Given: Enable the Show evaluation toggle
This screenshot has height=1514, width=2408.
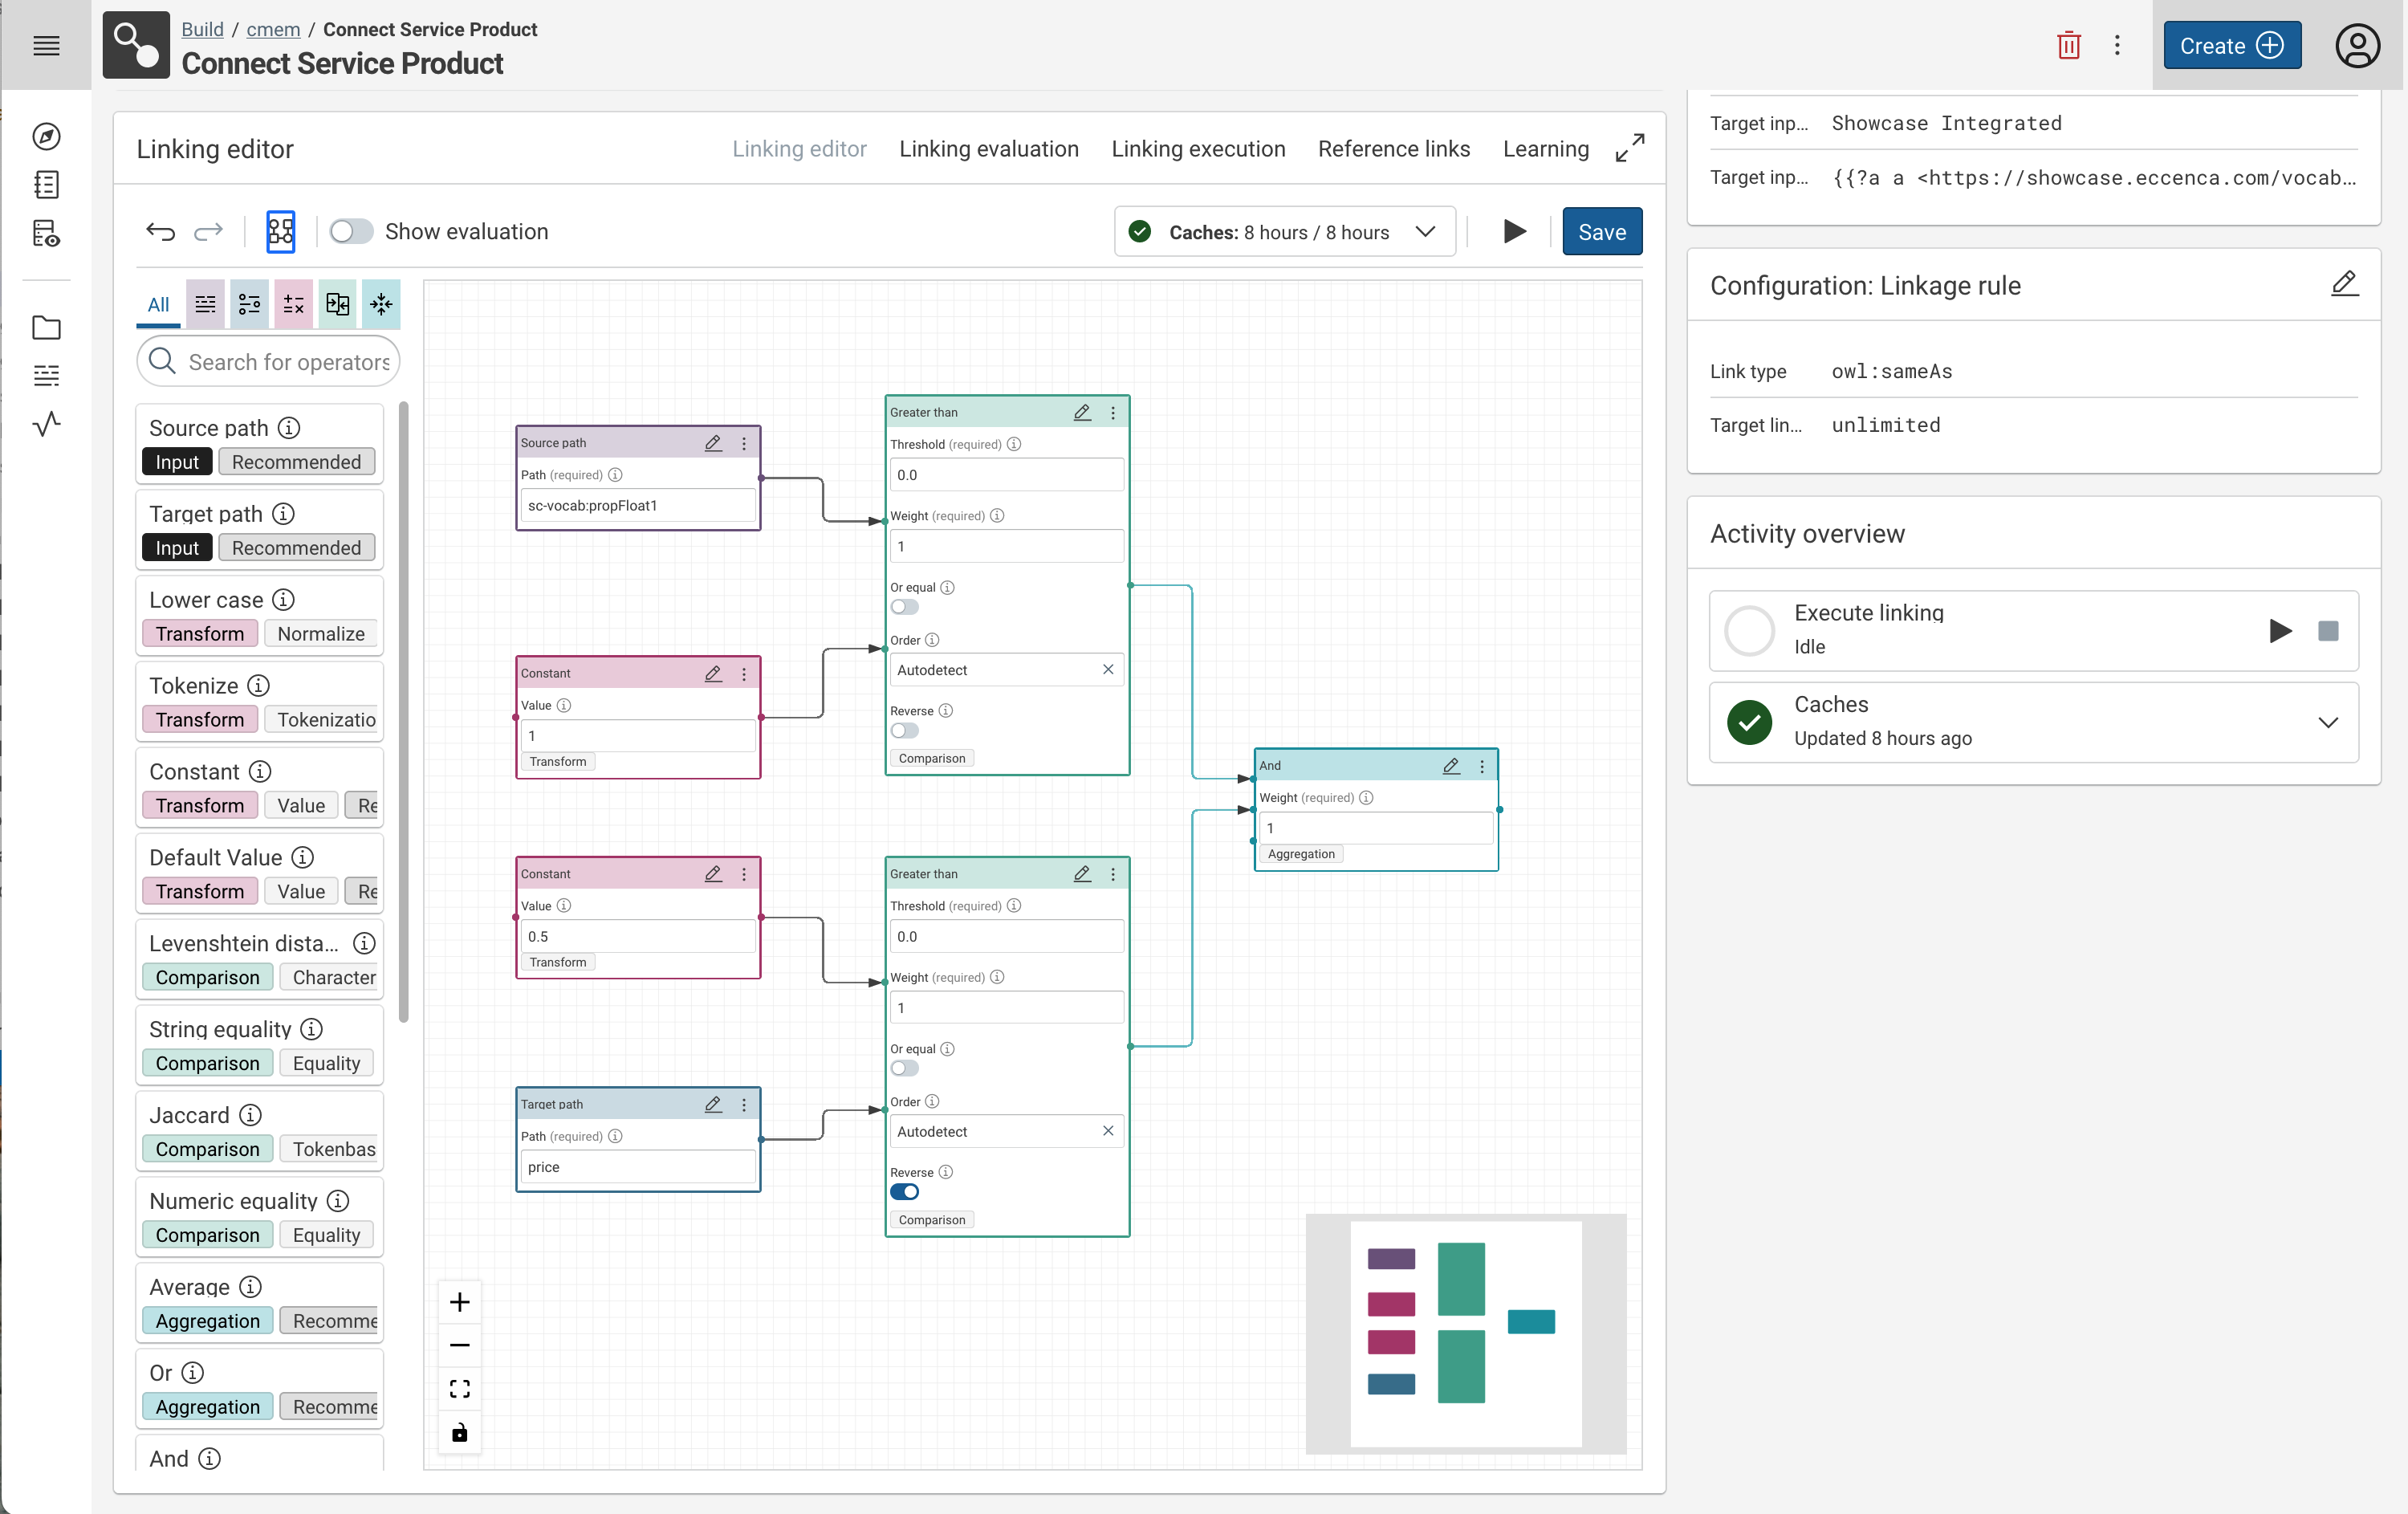Looking at the screenshot, I should pos(351,231).
